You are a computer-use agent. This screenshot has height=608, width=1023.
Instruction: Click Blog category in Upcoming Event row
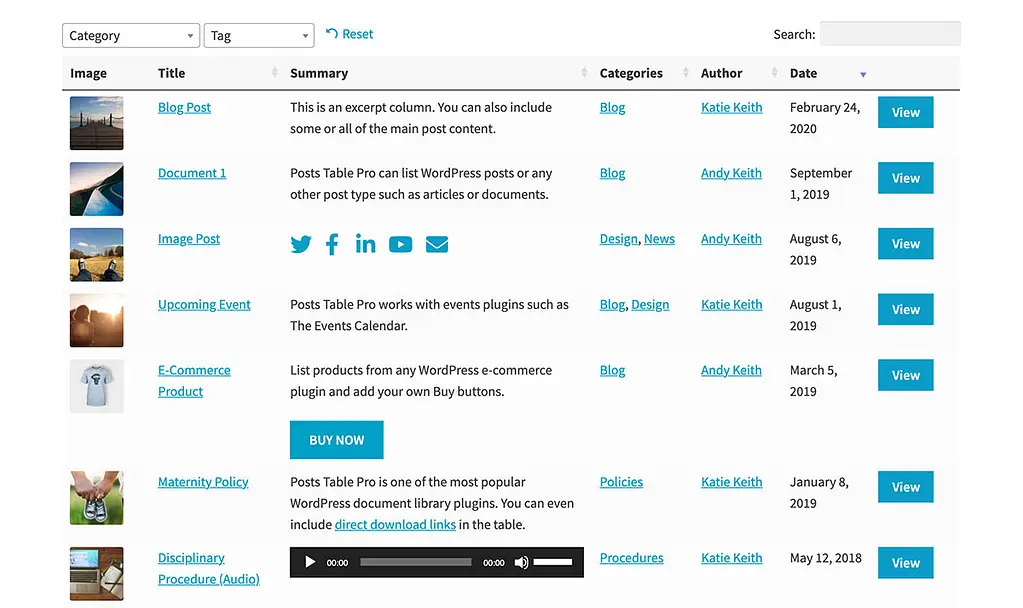[613, 305]
